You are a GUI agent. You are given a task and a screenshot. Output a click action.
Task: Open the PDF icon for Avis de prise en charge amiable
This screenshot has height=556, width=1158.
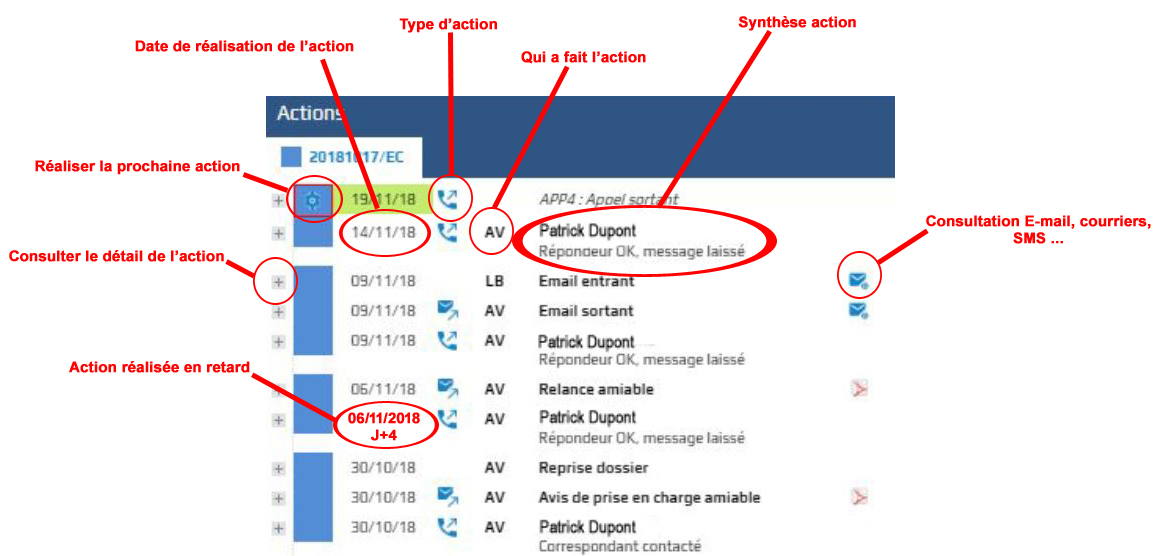tap(858, 497)
